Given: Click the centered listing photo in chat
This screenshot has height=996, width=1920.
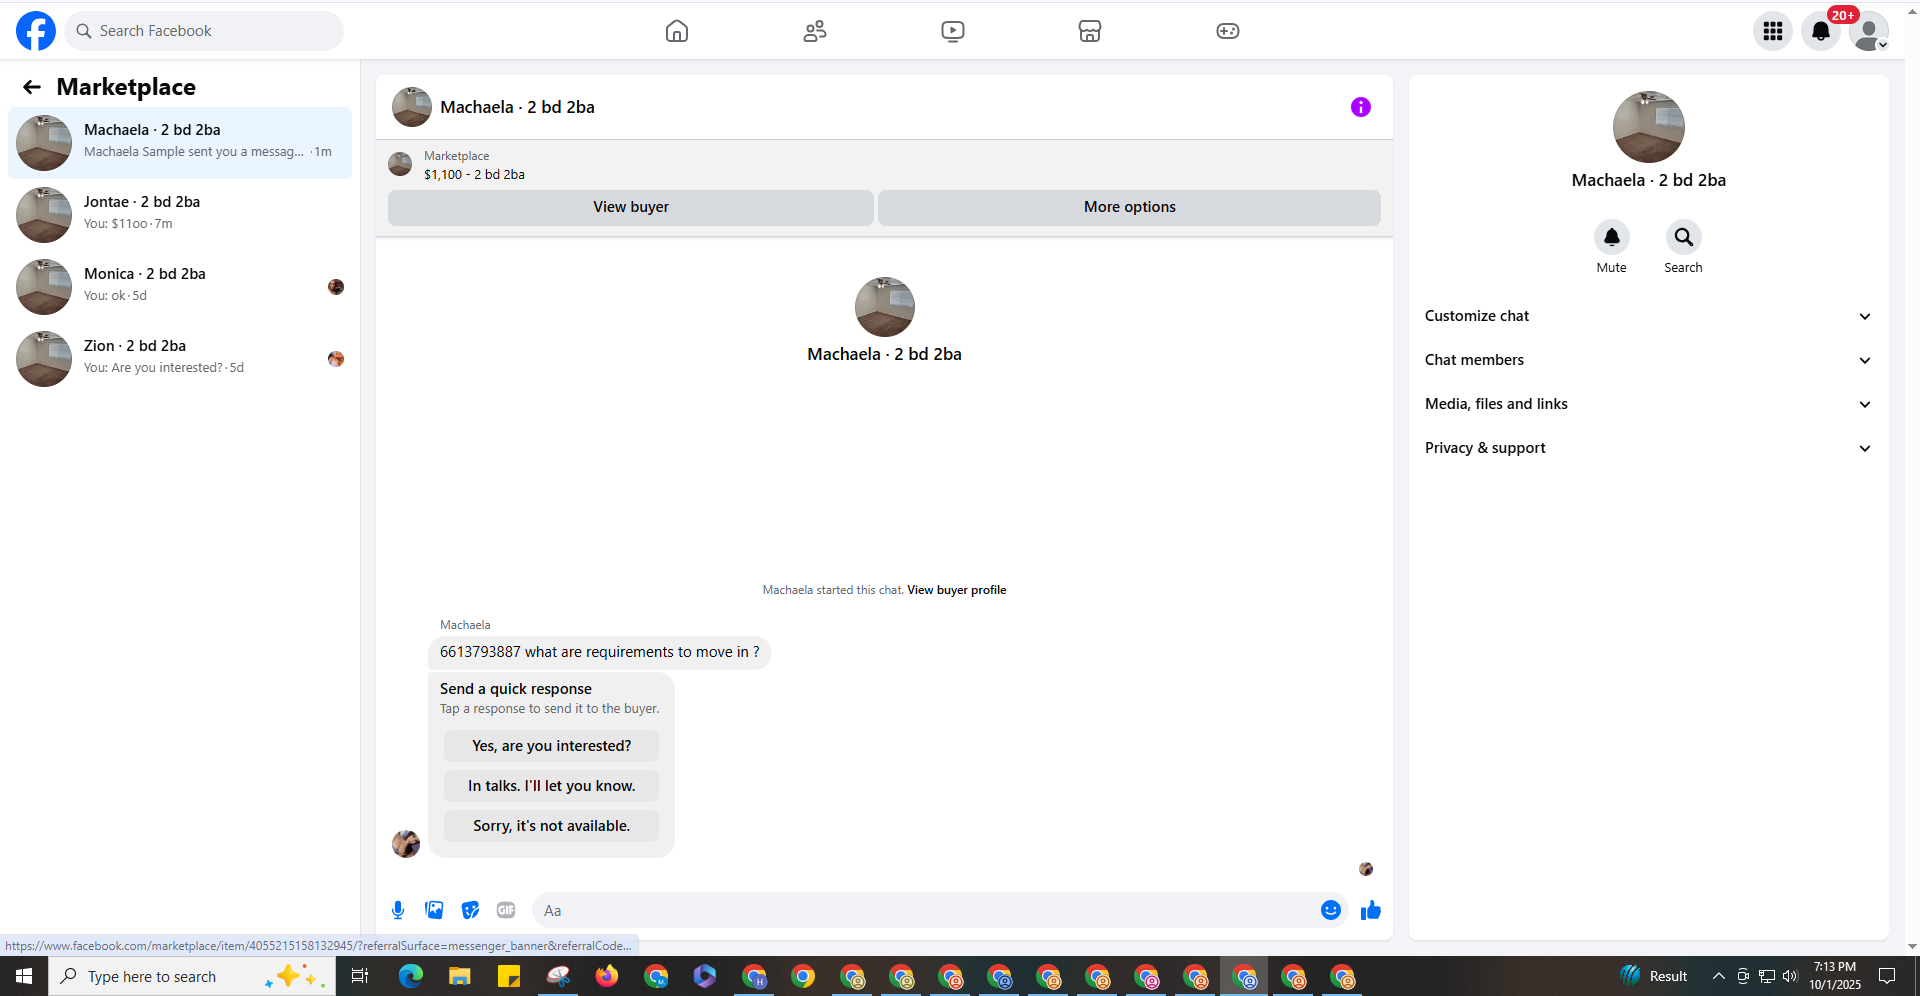Looking at the screenshot, I should (885, 307).
